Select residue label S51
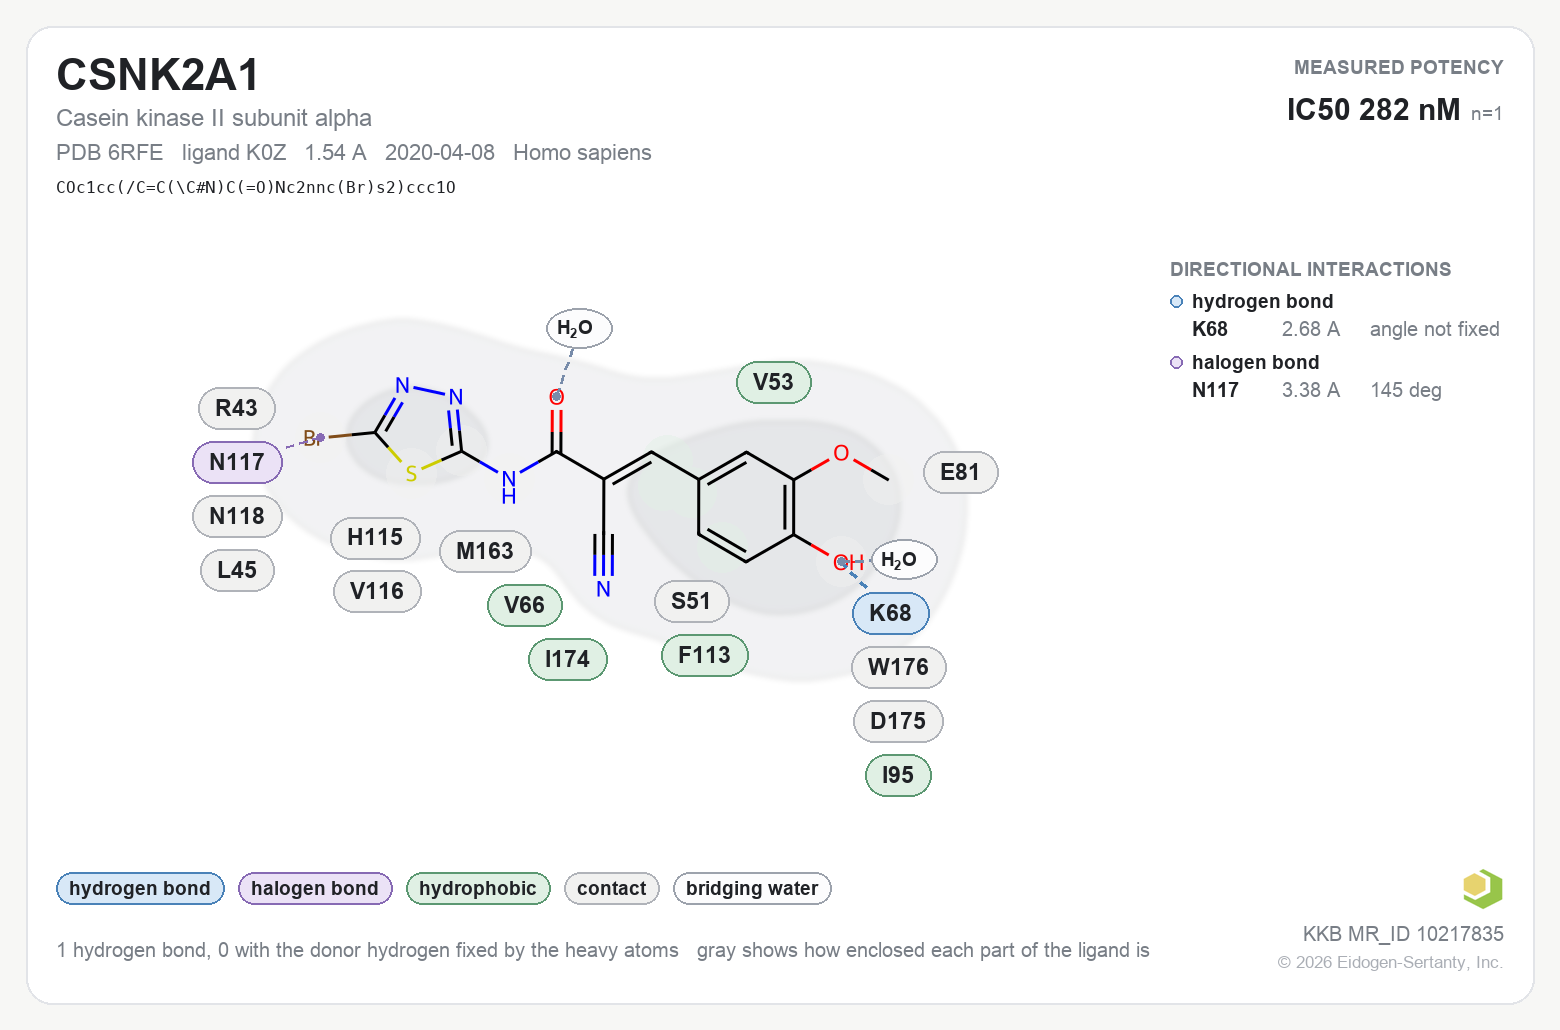 691,601
